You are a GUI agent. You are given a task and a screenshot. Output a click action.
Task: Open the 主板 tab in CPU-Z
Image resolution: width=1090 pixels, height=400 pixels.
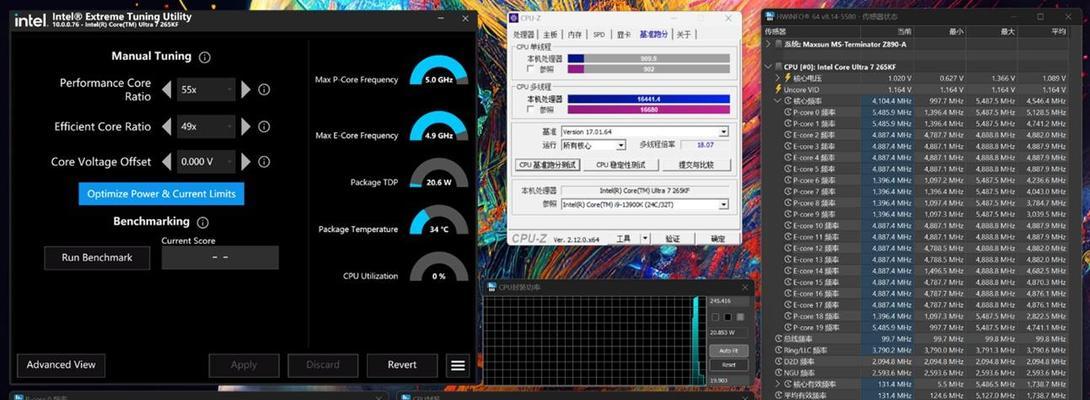(x=550, y=34)
